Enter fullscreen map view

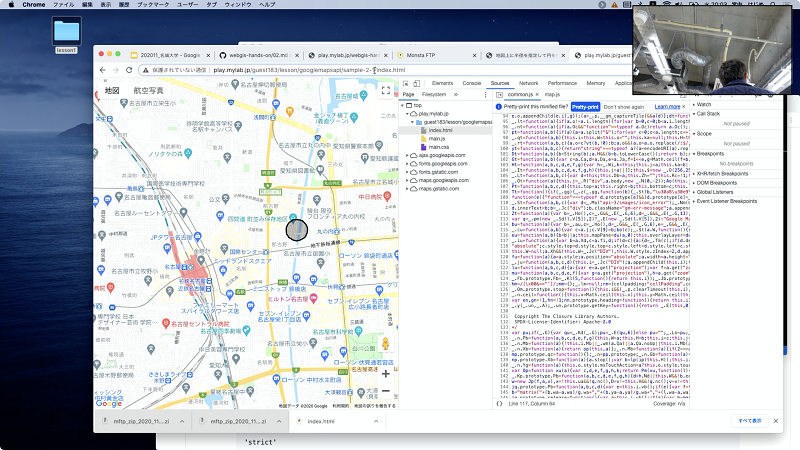click(x=386, y=90)
